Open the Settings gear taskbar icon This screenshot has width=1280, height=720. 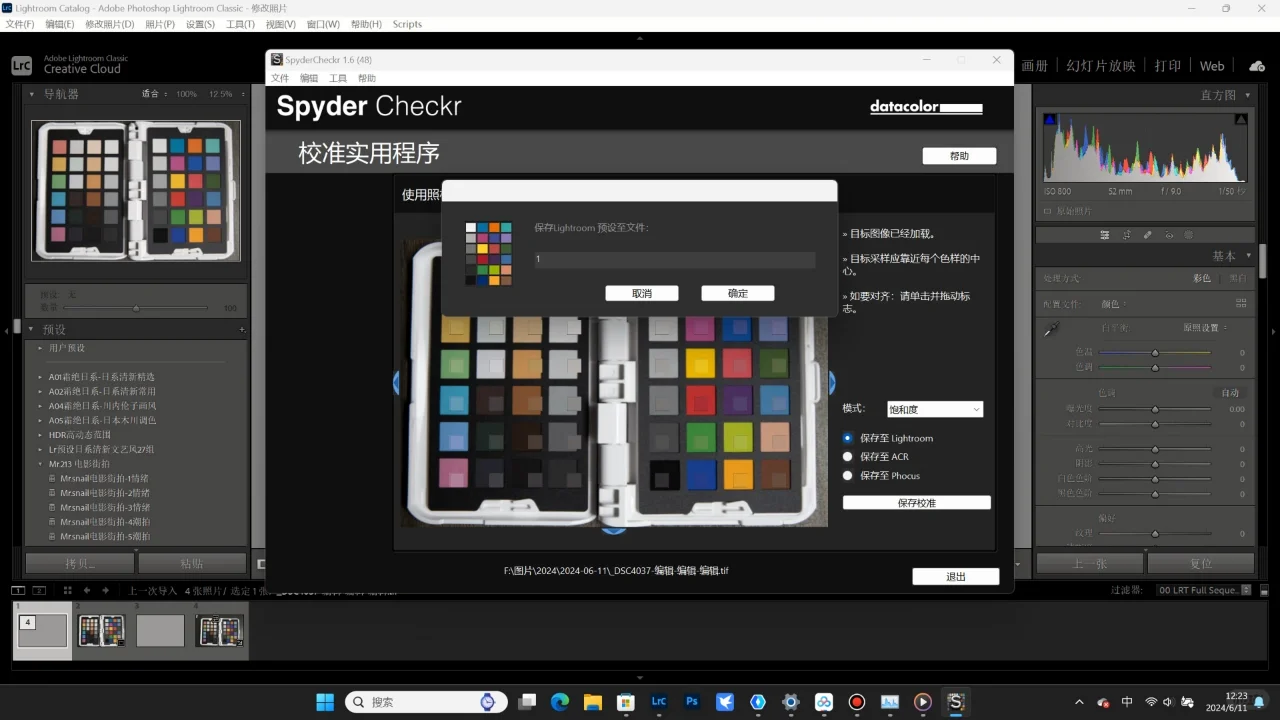pos(790,702)
